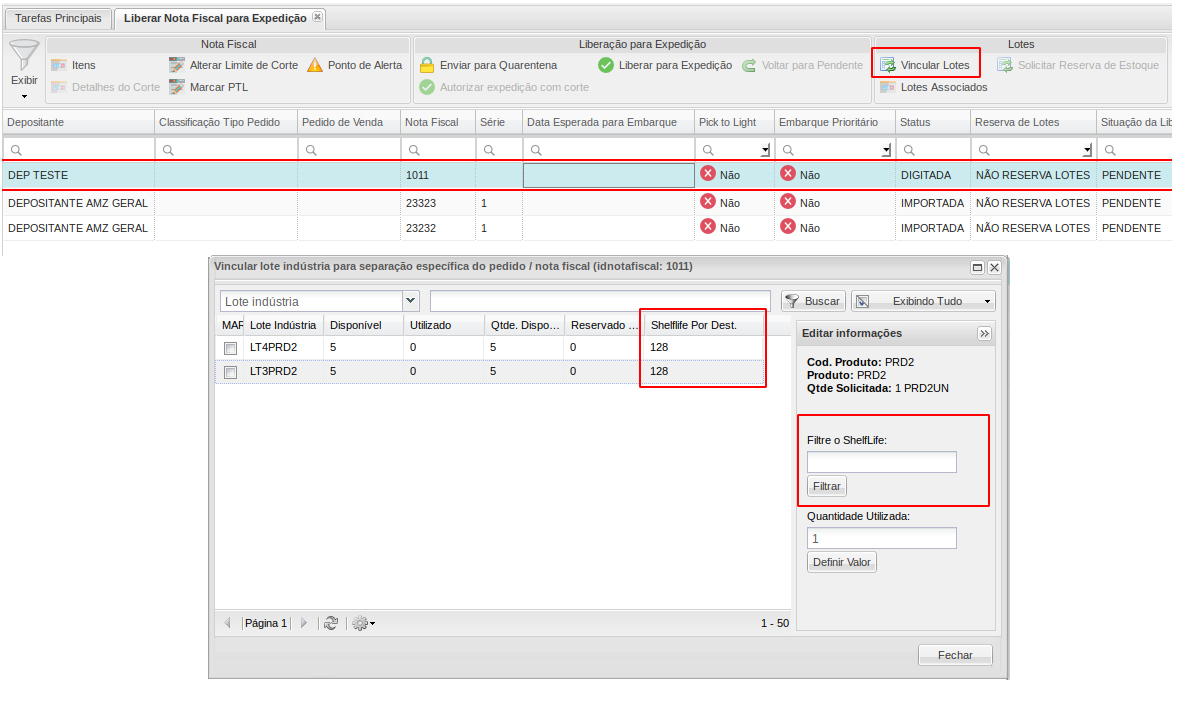
Task: Sort by Nota Fiscal column header
Action: coord(438,122)
